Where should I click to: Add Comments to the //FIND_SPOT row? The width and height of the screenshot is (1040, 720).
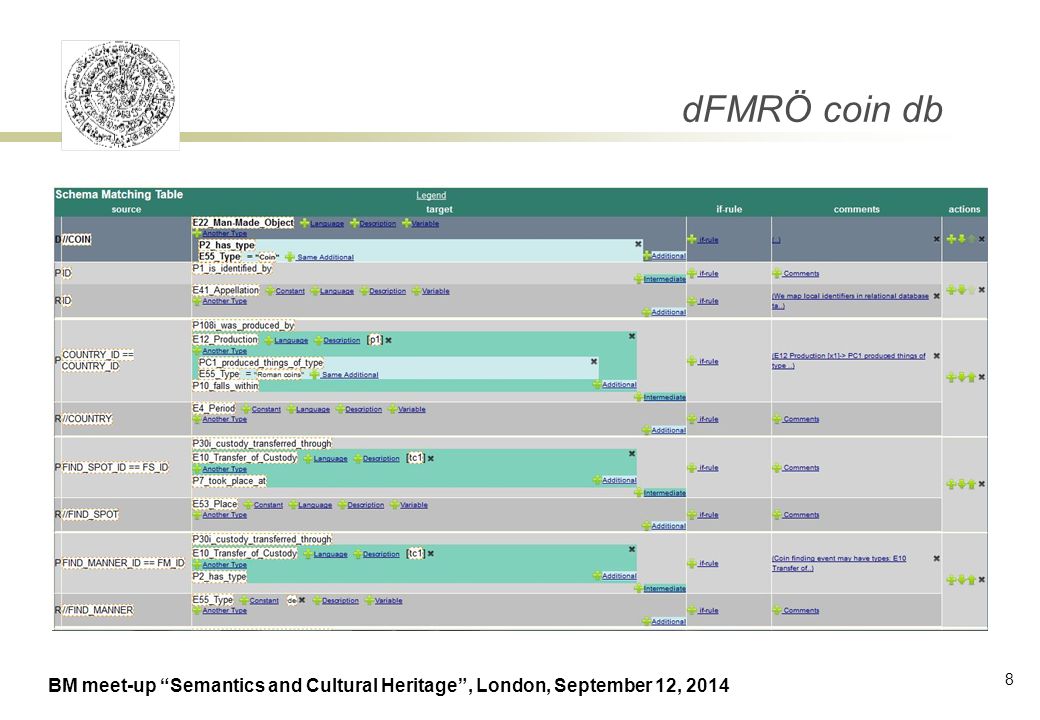[796, 515]
